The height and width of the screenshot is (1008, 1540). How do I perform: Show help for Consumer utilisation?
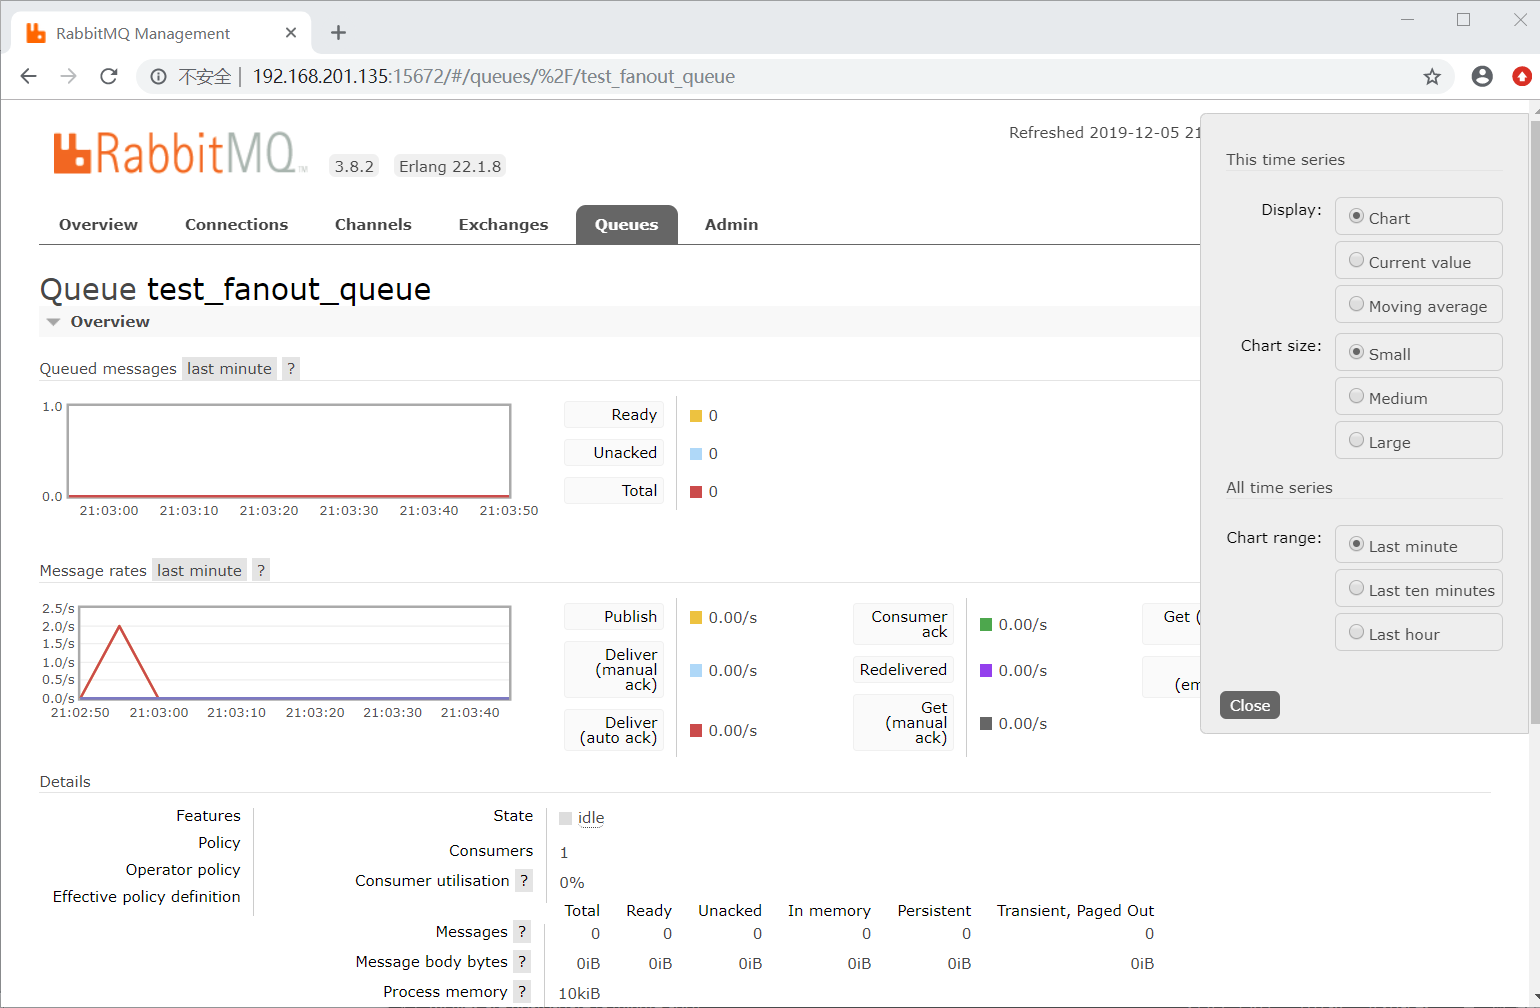point(524,880)
